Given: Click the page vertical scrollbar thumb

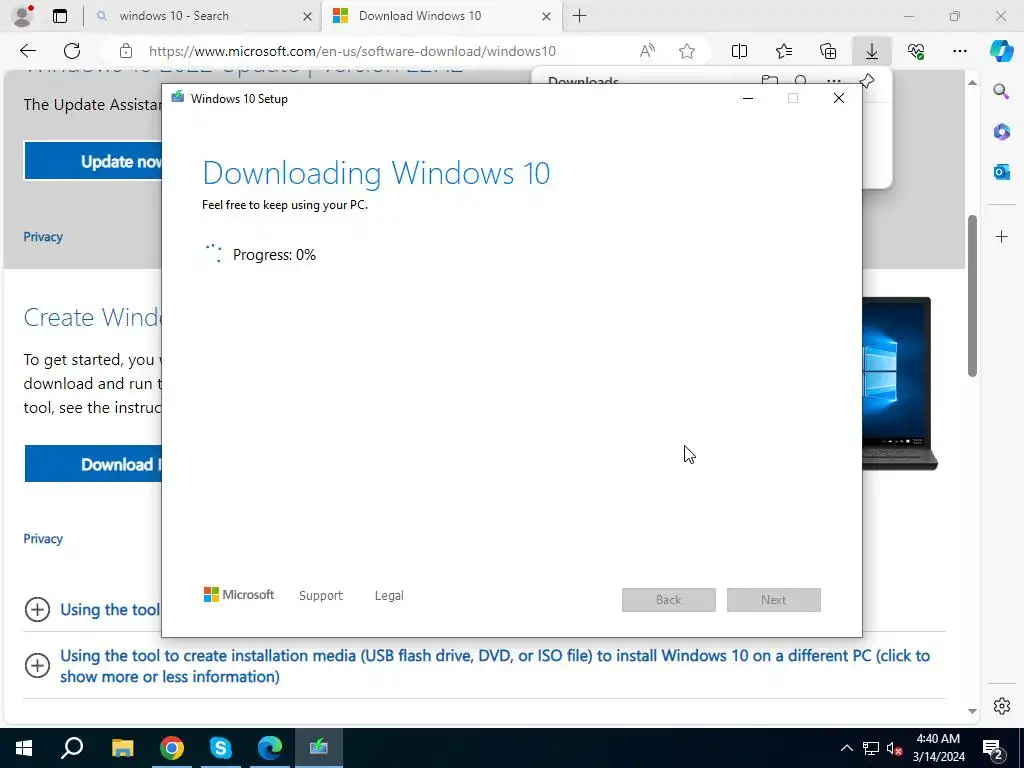Looking at the screenshot, I should click(972, 296).
